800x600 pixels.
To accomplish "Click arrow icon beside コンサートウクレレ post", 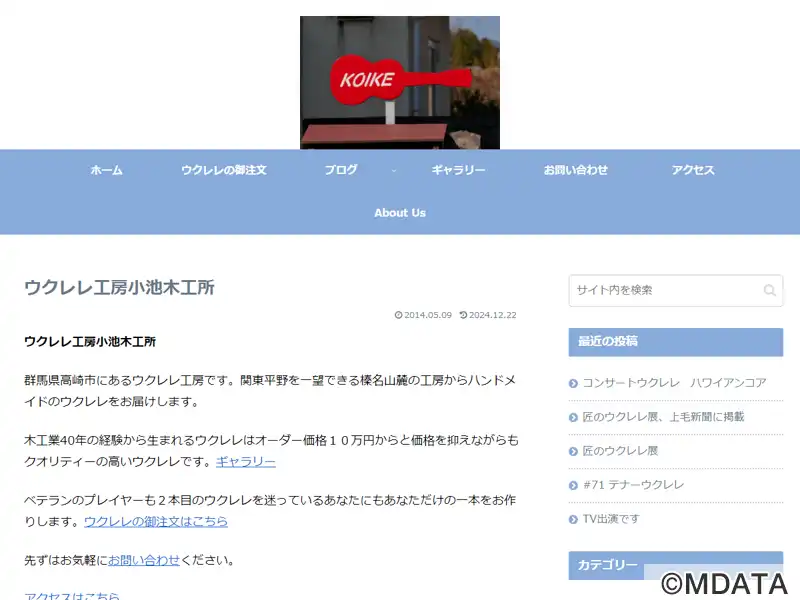I will [x=573, y=383].
